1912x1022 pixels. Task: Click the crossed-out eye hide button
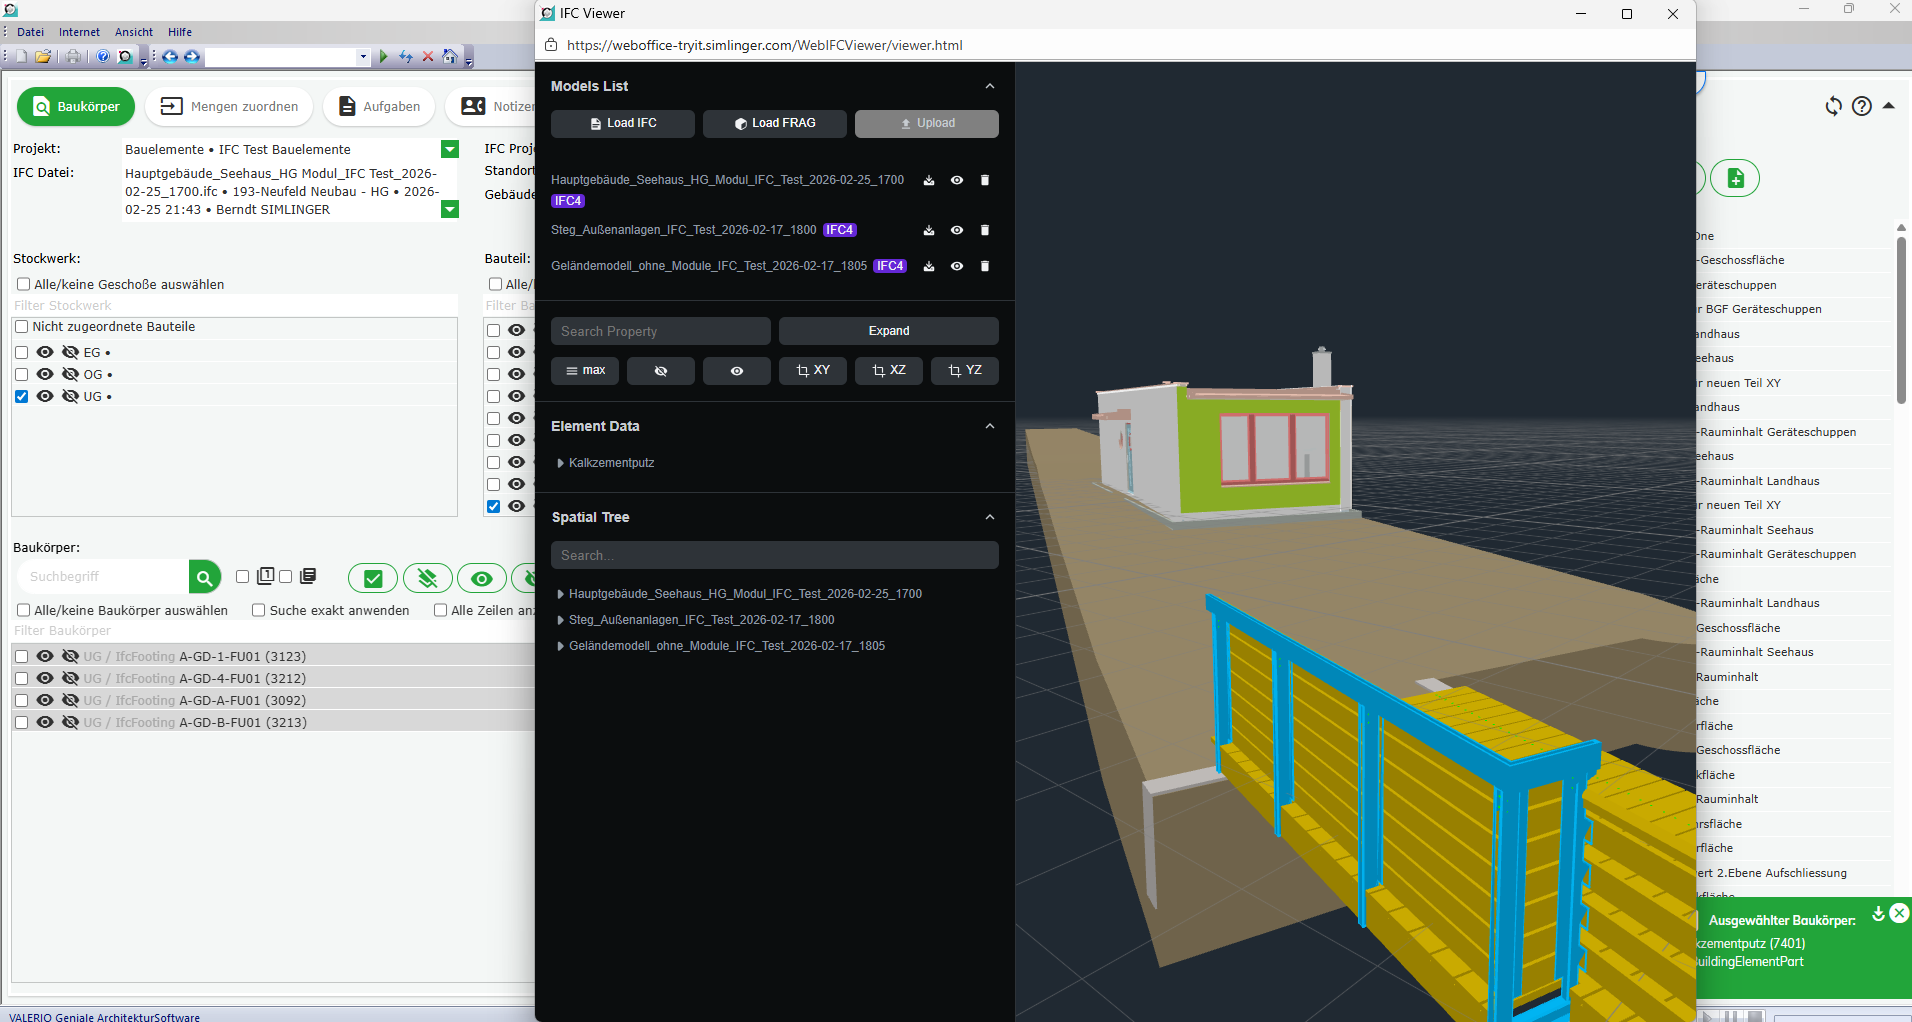click(x=661, y=371)
